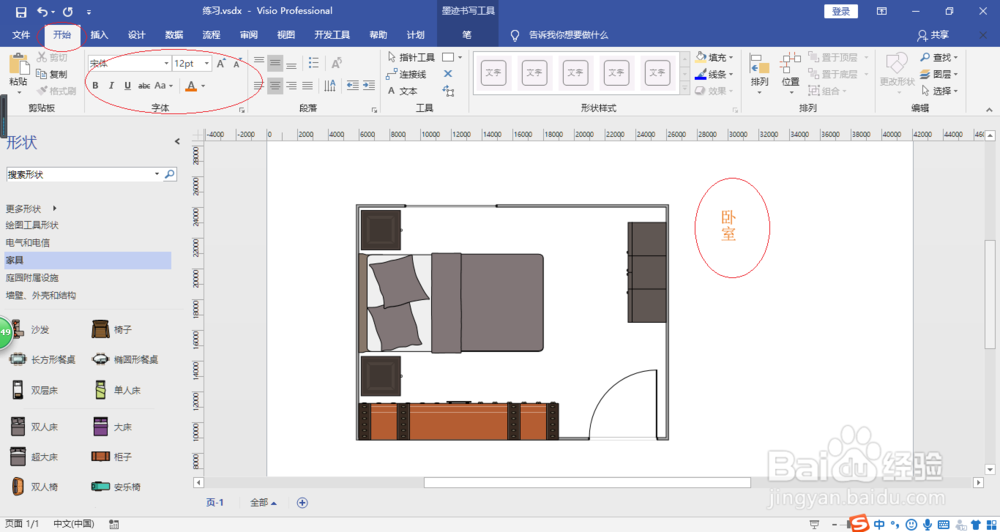Click the text block tool icon below the X
The height and width of the screenshot is (532, 1000).
[x=448, y=91]
